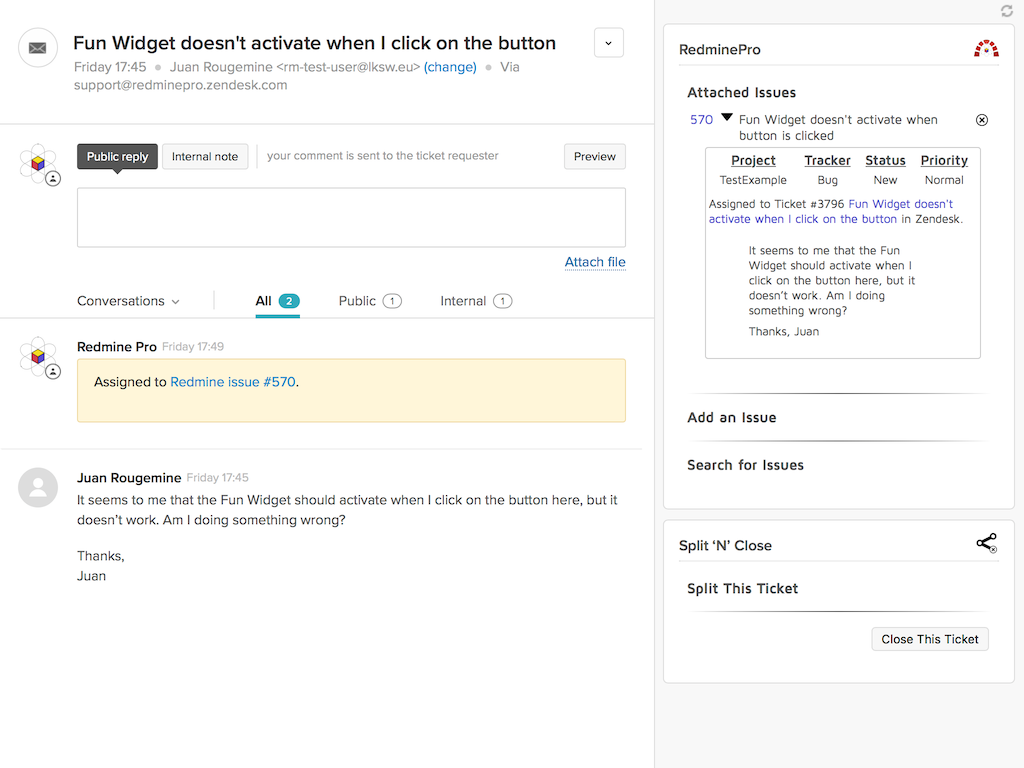Screen dimensions: 1024x768
Task: Switch to the Internal note composer mode
Action: [x=204, y=156]
